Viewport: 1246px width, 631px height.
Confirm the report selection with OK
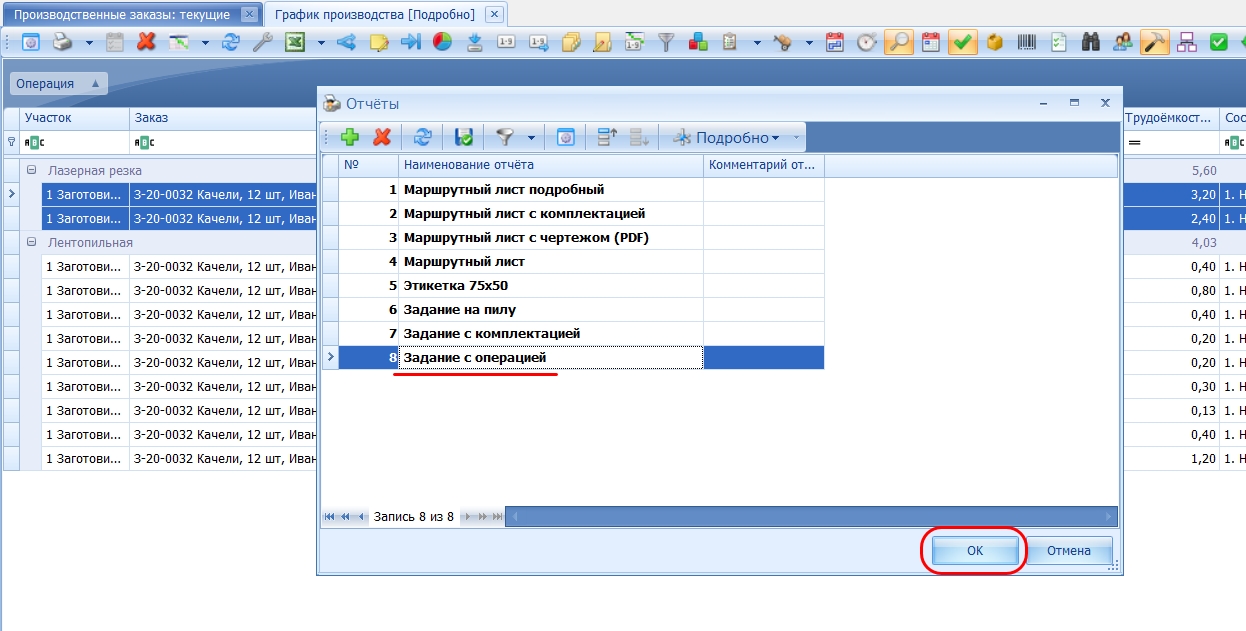(975, 551)
